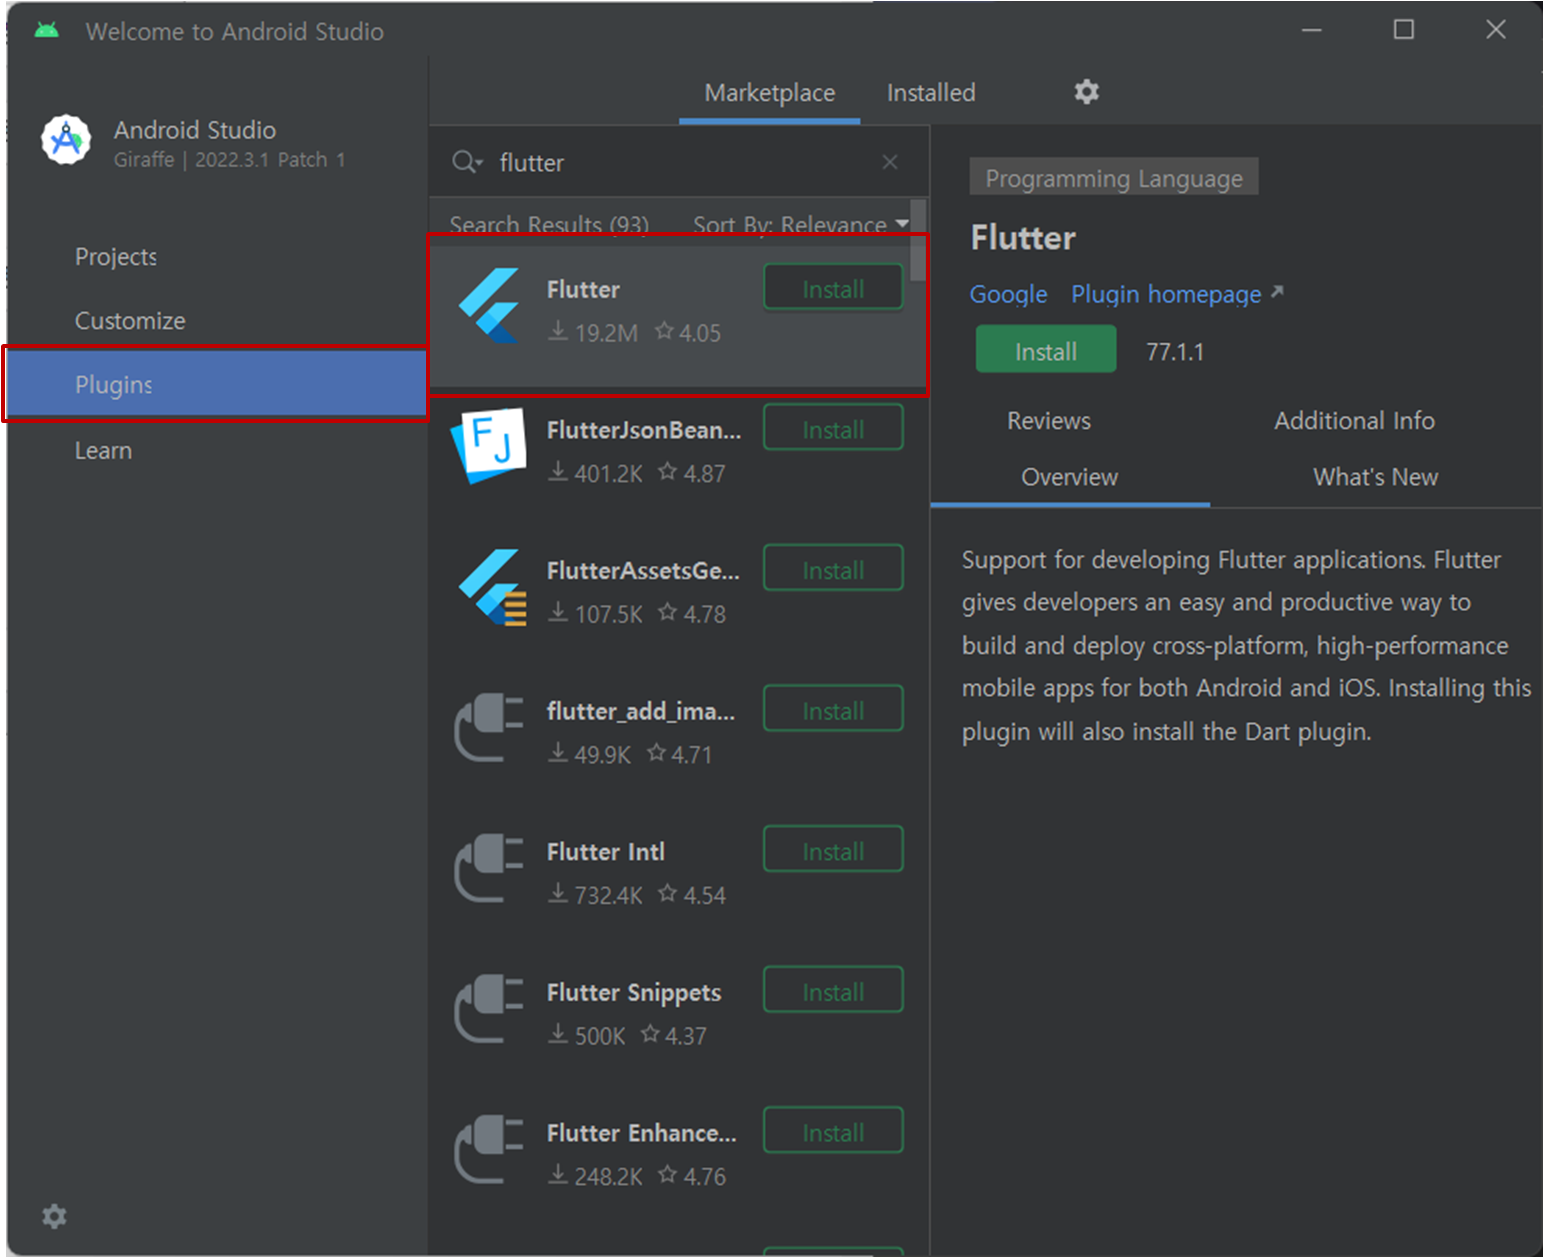Click the Android Studio logo icon

(66, 140)
